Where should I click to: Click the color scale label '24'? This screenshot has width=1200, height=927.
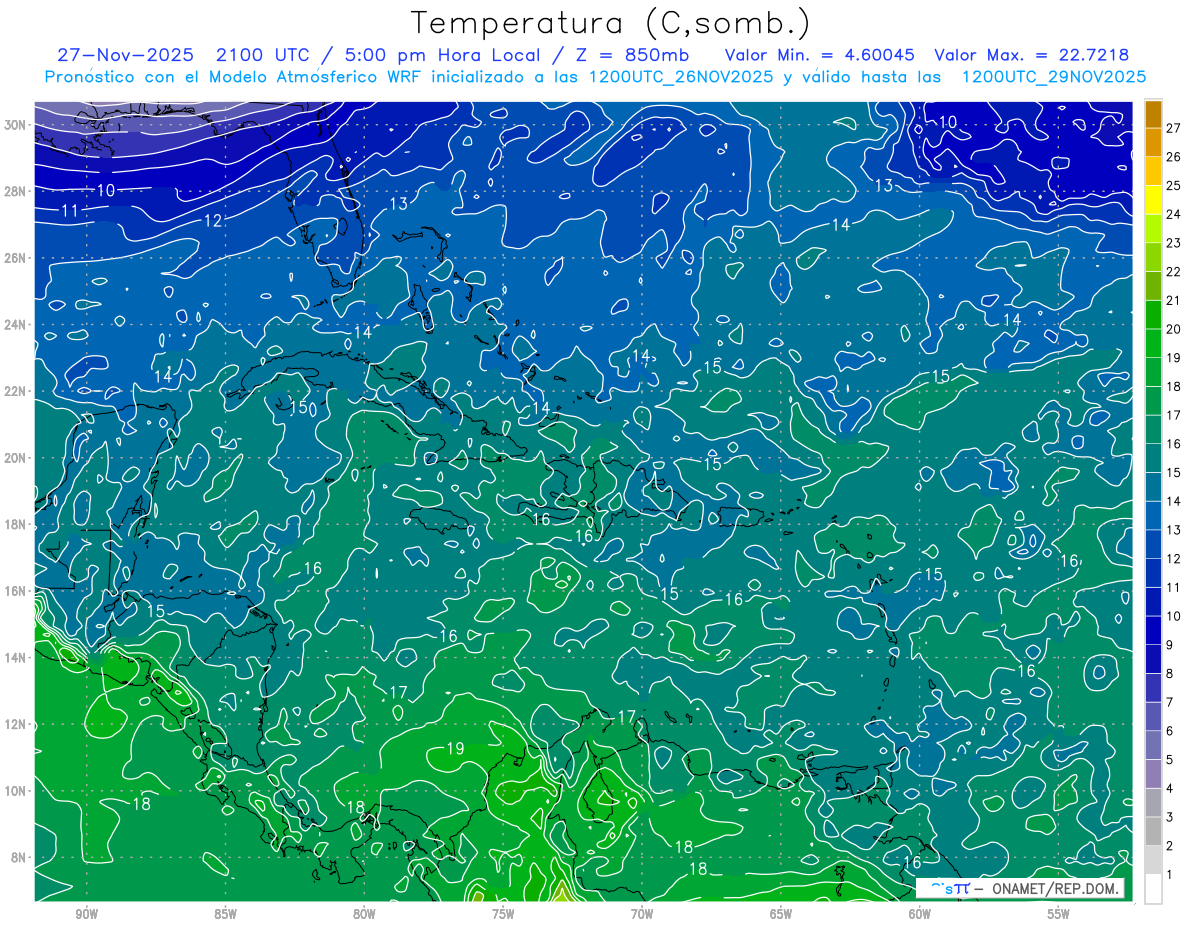[1174, 214]
